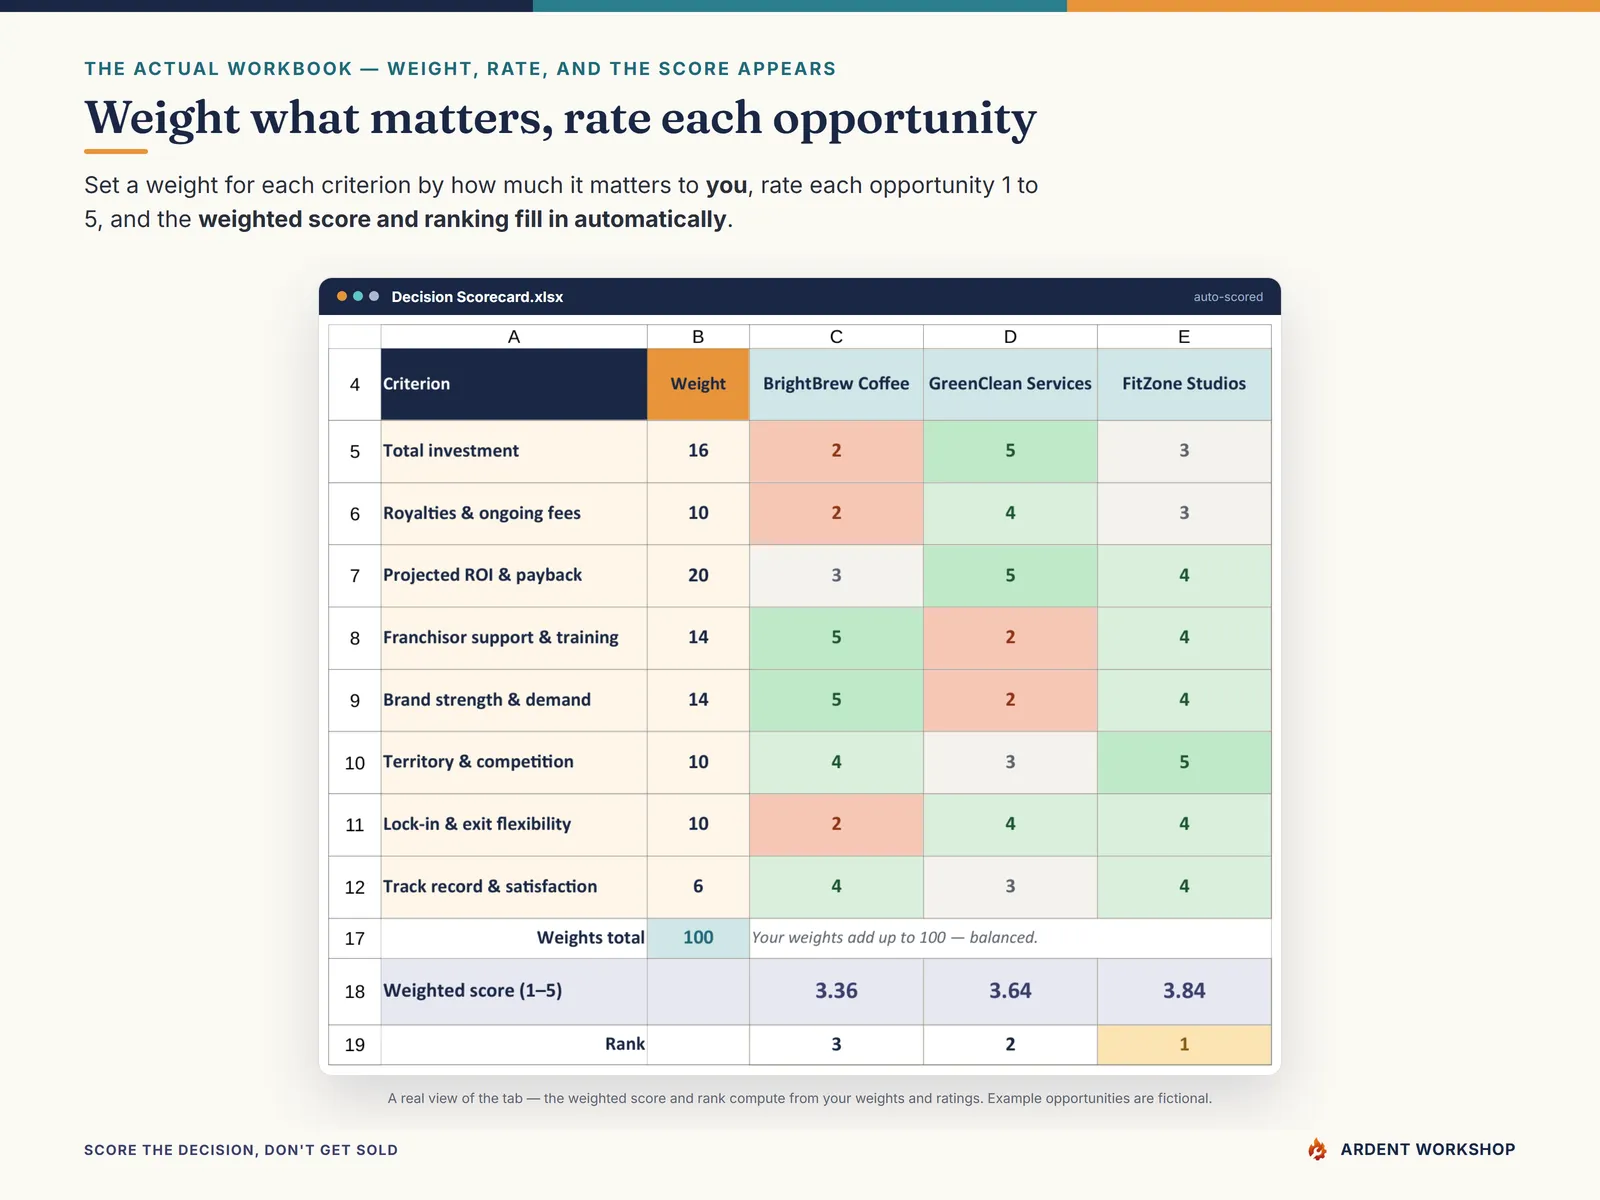Click the gray window dot in title bar
1600x1200 pixels.
tap(374, 296)
